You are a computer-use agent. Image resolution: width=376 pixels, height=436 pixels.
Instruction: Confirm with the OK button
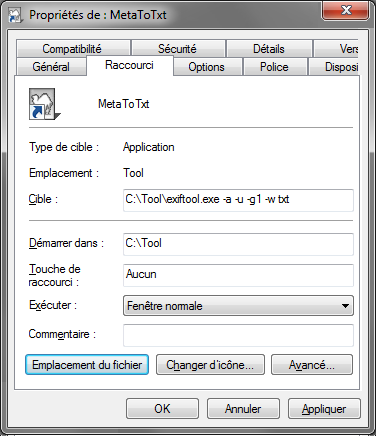(162, 408)
